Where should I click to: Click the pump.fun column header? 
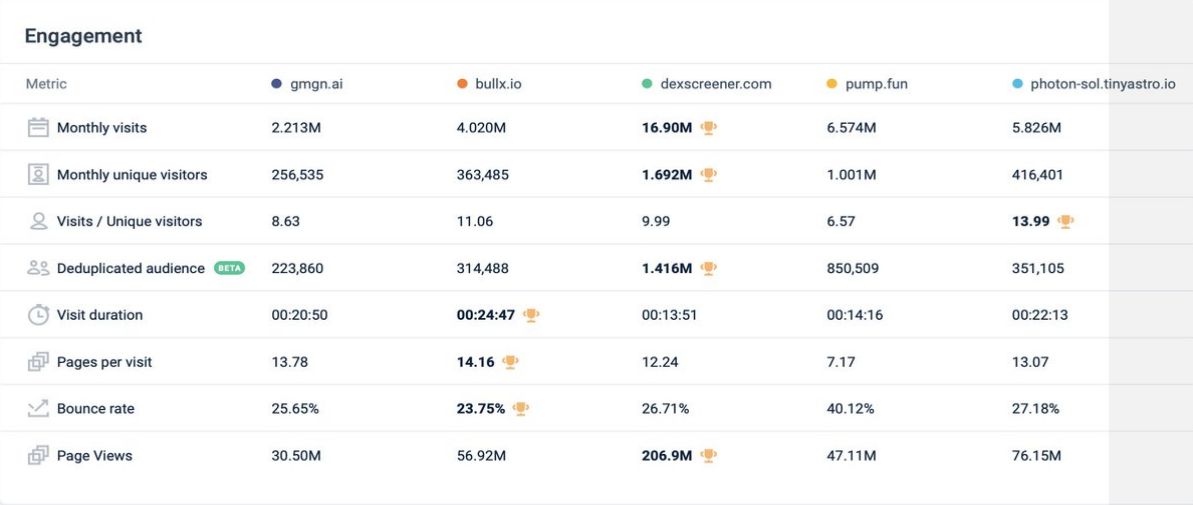pyautogui.click(x=876, y=84)
